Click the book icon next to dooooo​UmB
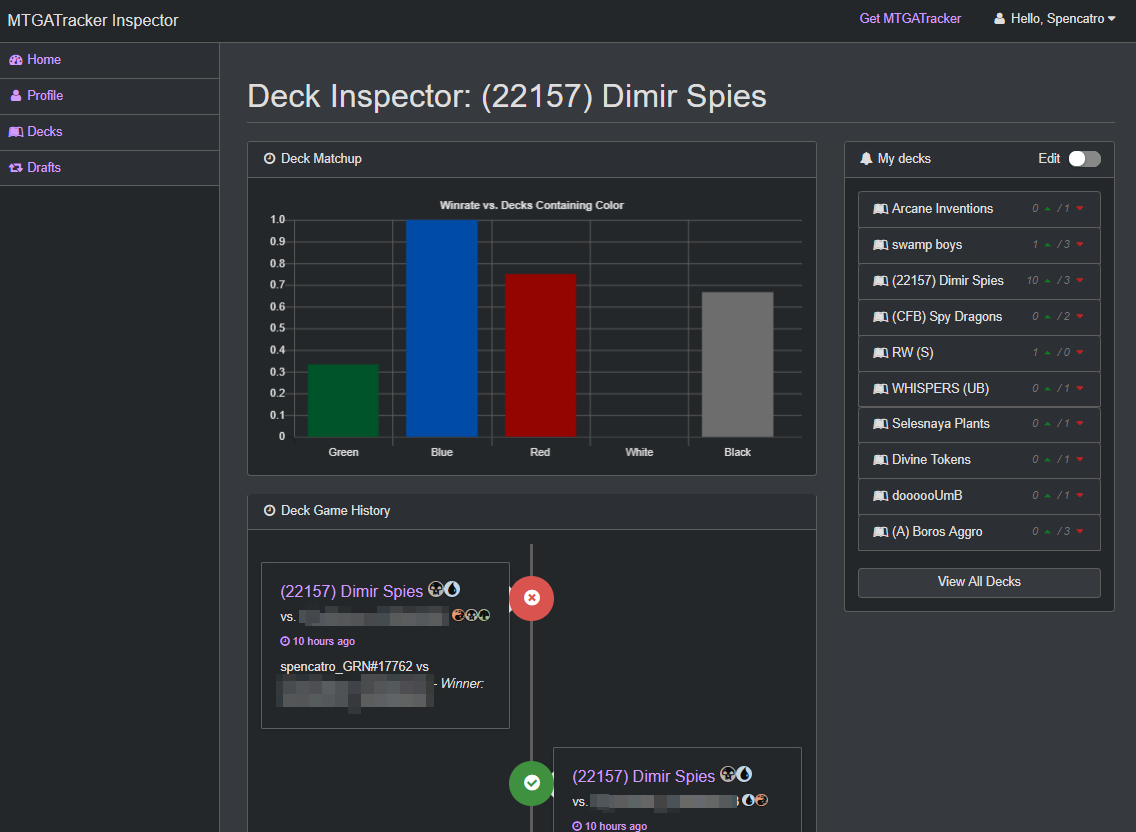 coord(880,496)
